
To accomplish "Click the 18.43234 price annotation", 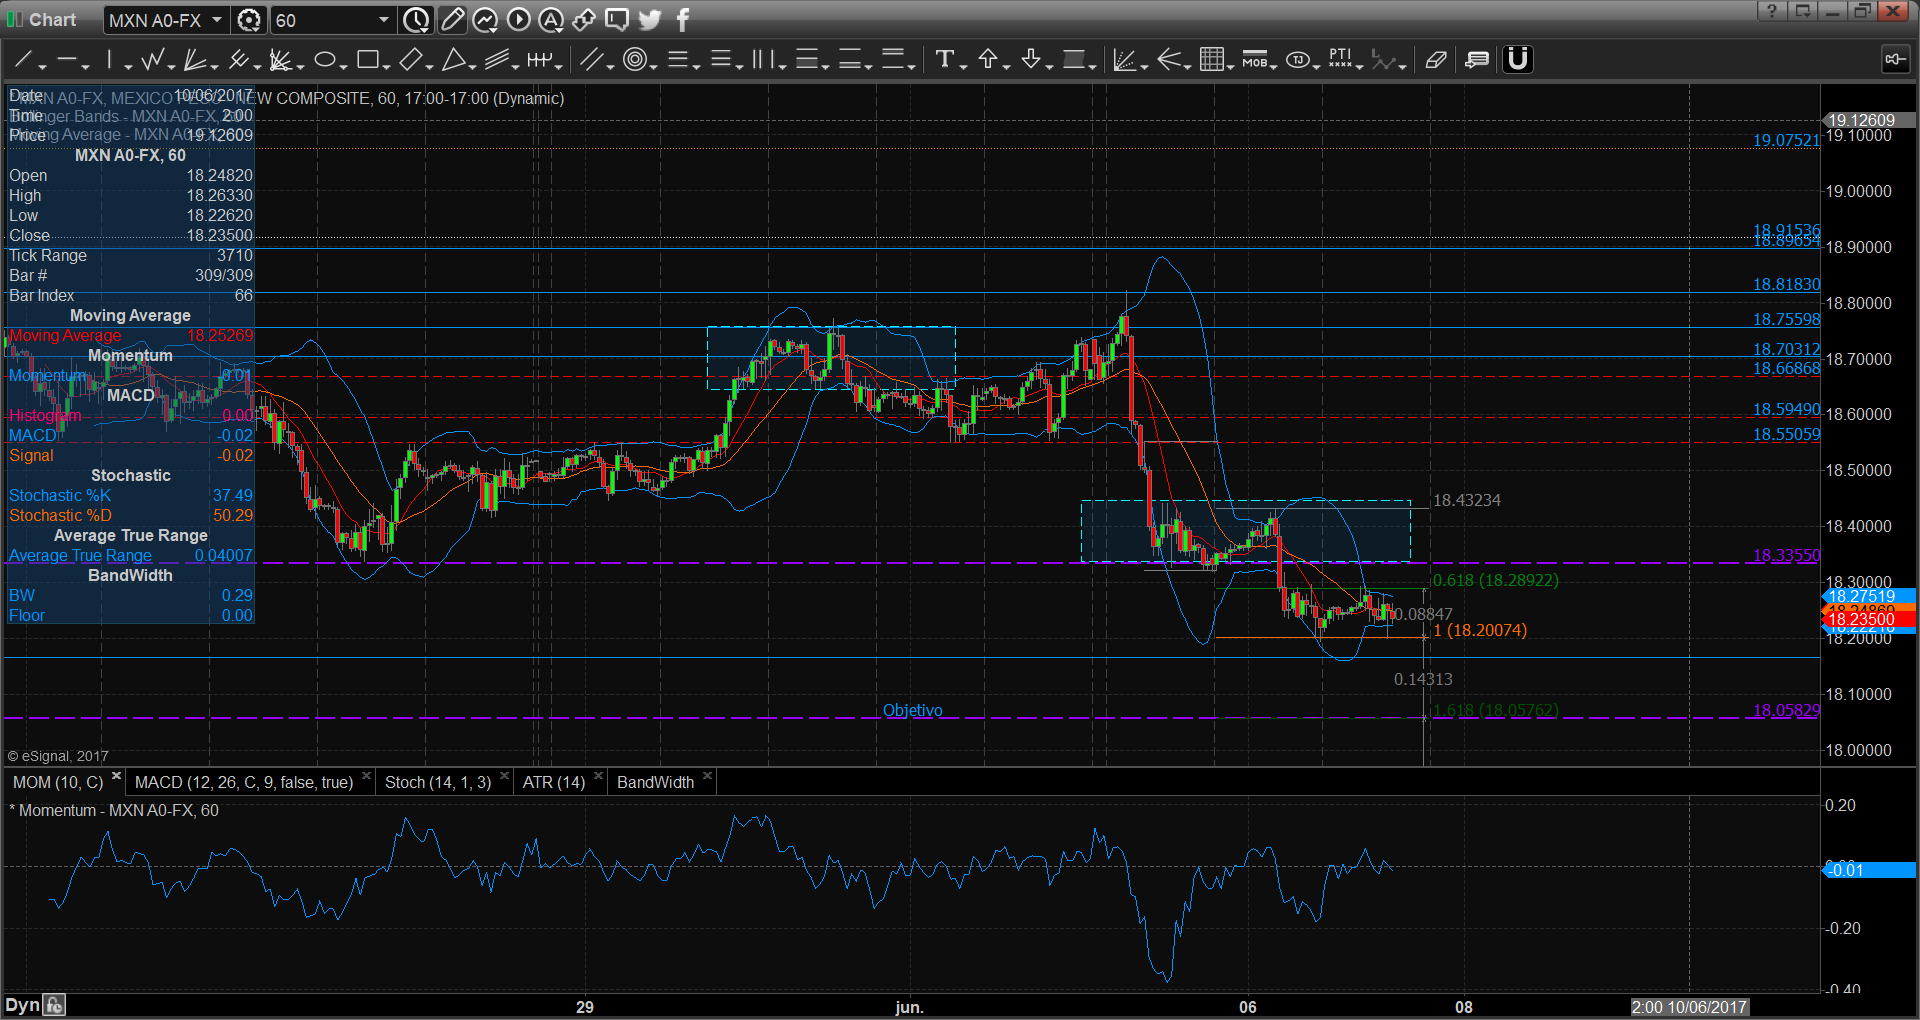I will pos(1467,500).
